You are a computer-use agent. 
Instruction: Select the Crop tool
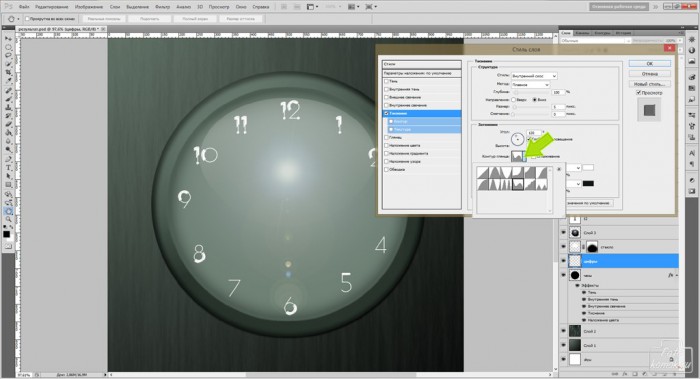pos(8,72)
